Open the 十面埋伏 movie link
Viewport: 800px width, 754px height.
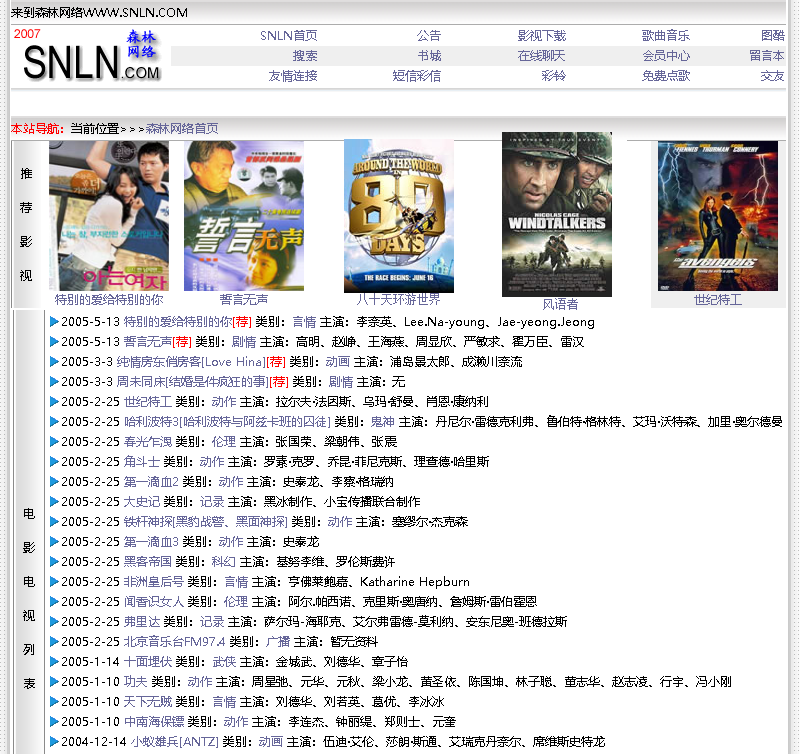click(147, 662)
